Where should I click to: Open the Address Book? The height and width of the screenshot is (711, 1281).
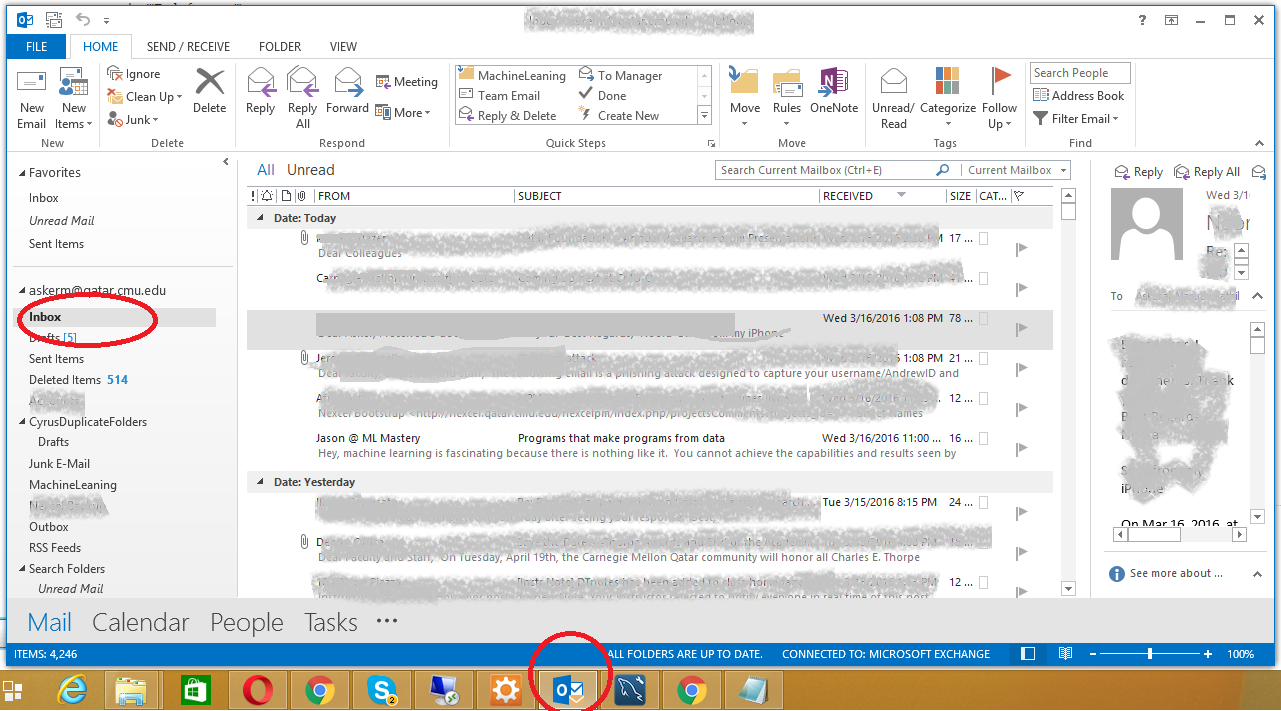[x=1079, y=95]
